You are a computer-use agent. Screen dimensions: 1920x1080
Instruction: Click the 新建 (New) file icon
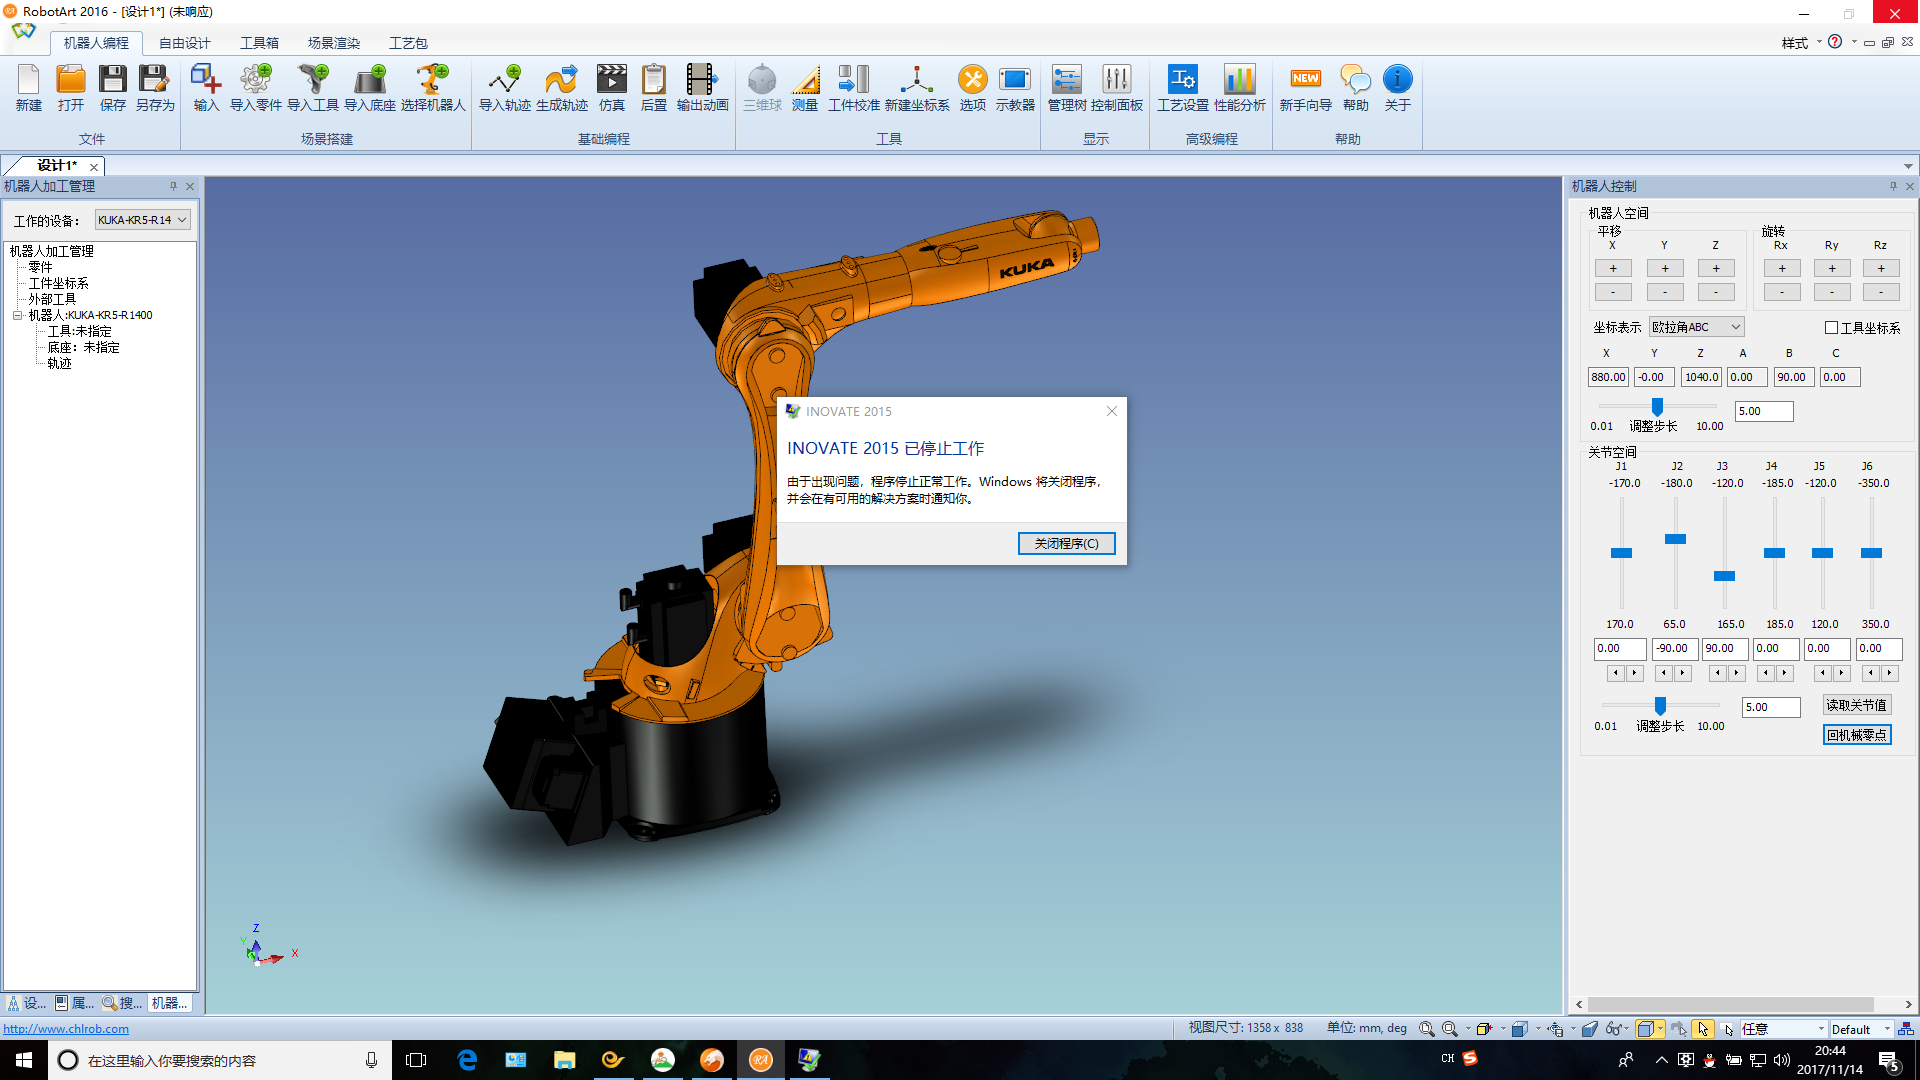[x=29, y=88]
